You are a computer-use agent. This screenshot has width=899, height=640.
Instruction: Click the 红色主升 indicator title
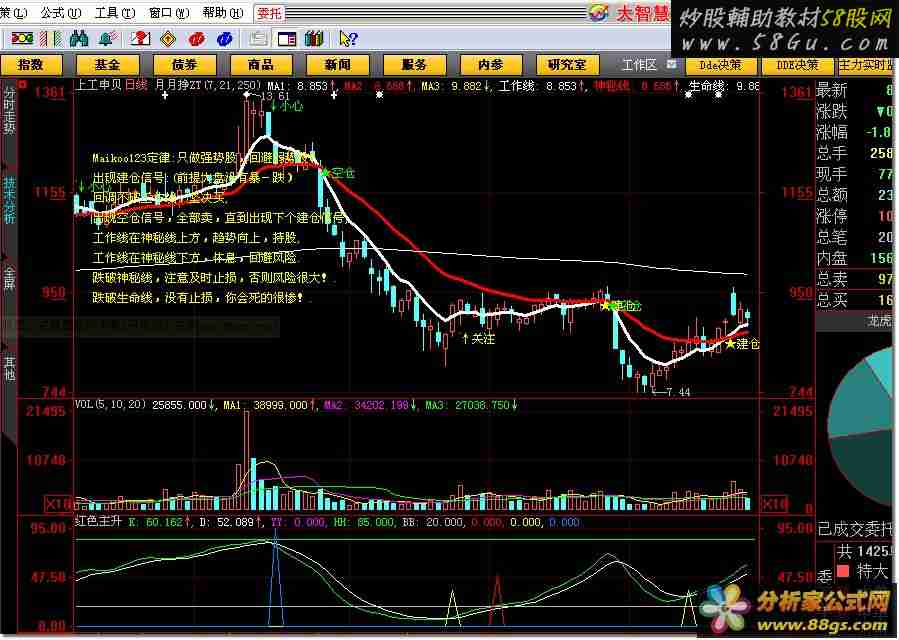99,521
